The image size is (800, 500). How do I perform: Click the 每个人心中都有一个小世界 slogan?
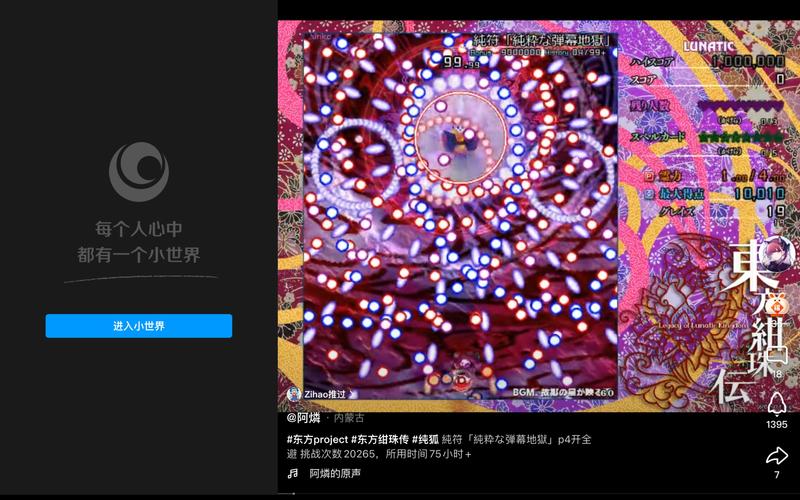tap(139, 242)
